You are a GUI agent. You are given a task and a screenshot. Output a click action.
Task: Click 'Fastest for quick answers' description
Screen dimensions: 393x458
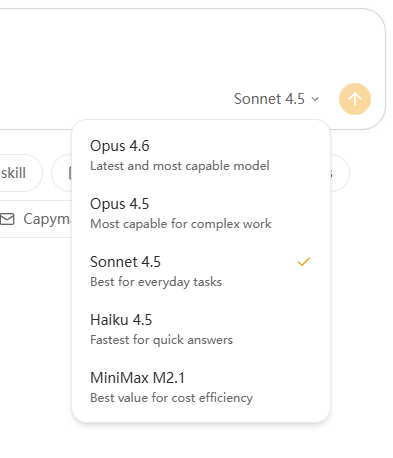tap(161, 340)
